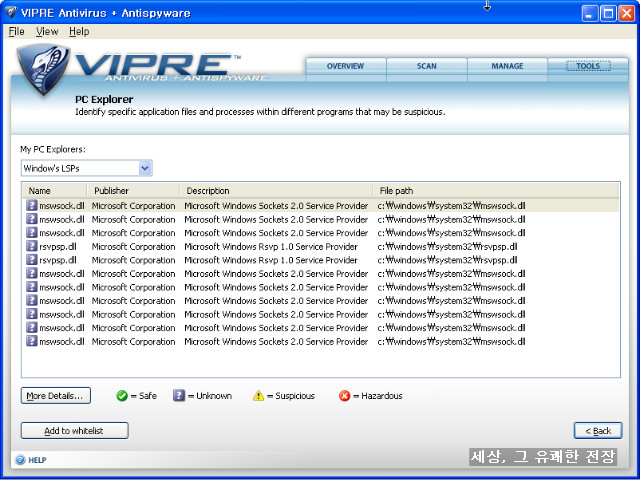The height and width of the screenshot is (480, 640).
Task: Open the Help menu
Action: 79,31
